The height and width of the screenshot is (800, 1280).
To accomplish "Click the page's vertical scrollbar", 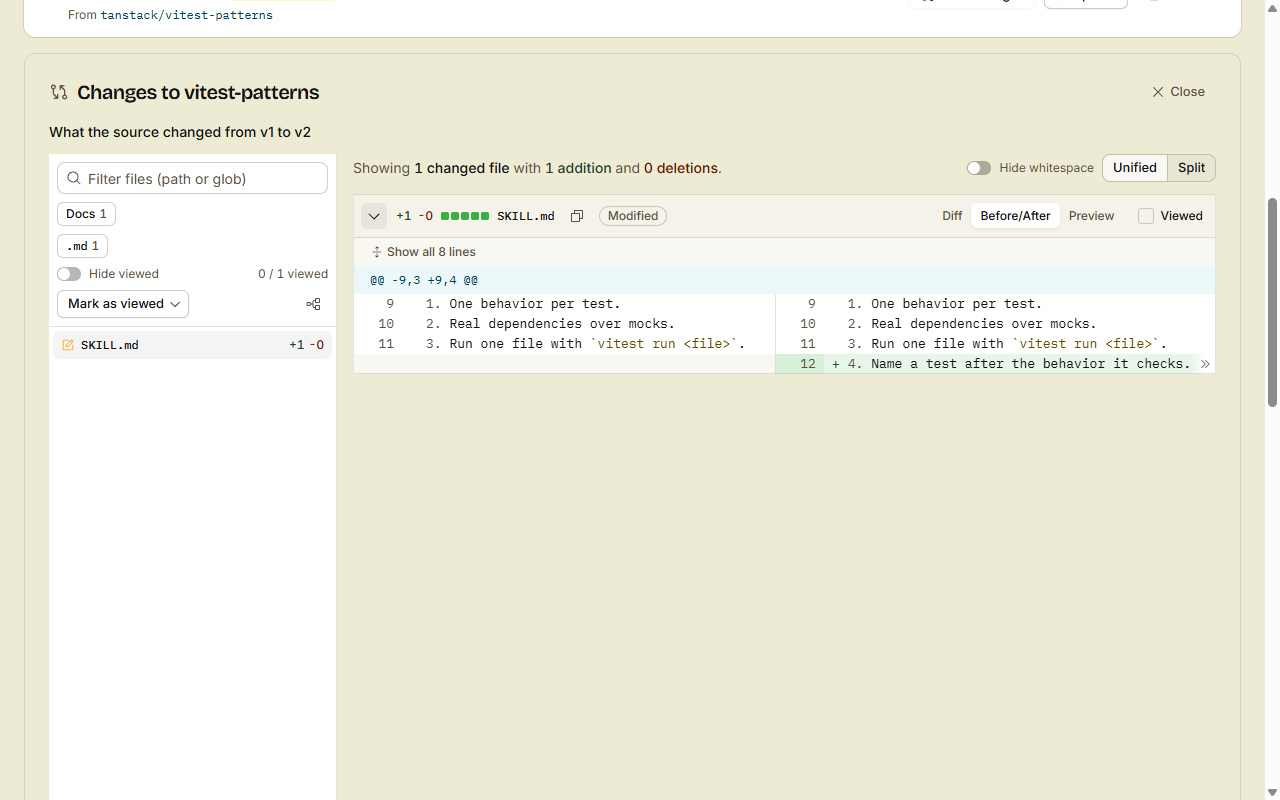I will click(1272, 300).
